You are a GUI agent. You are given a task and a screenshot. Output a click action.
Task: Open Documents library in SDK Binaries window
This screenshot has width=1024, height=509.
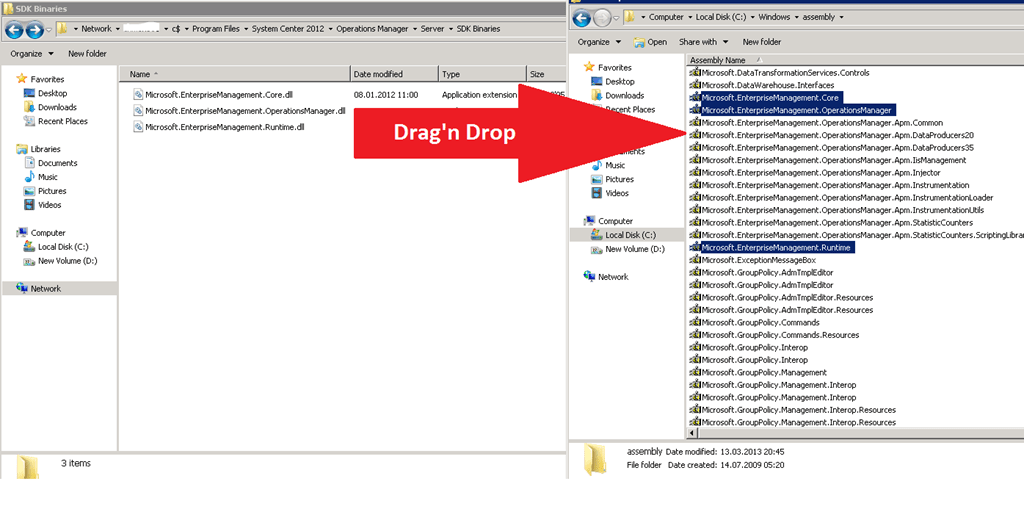tap(57, 163)
